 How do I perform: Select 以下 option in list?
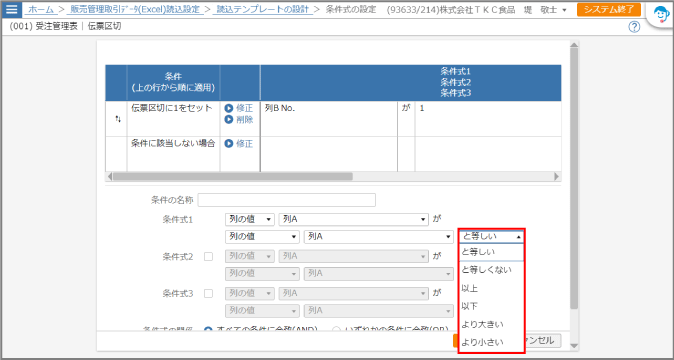[x=491, y=306]
